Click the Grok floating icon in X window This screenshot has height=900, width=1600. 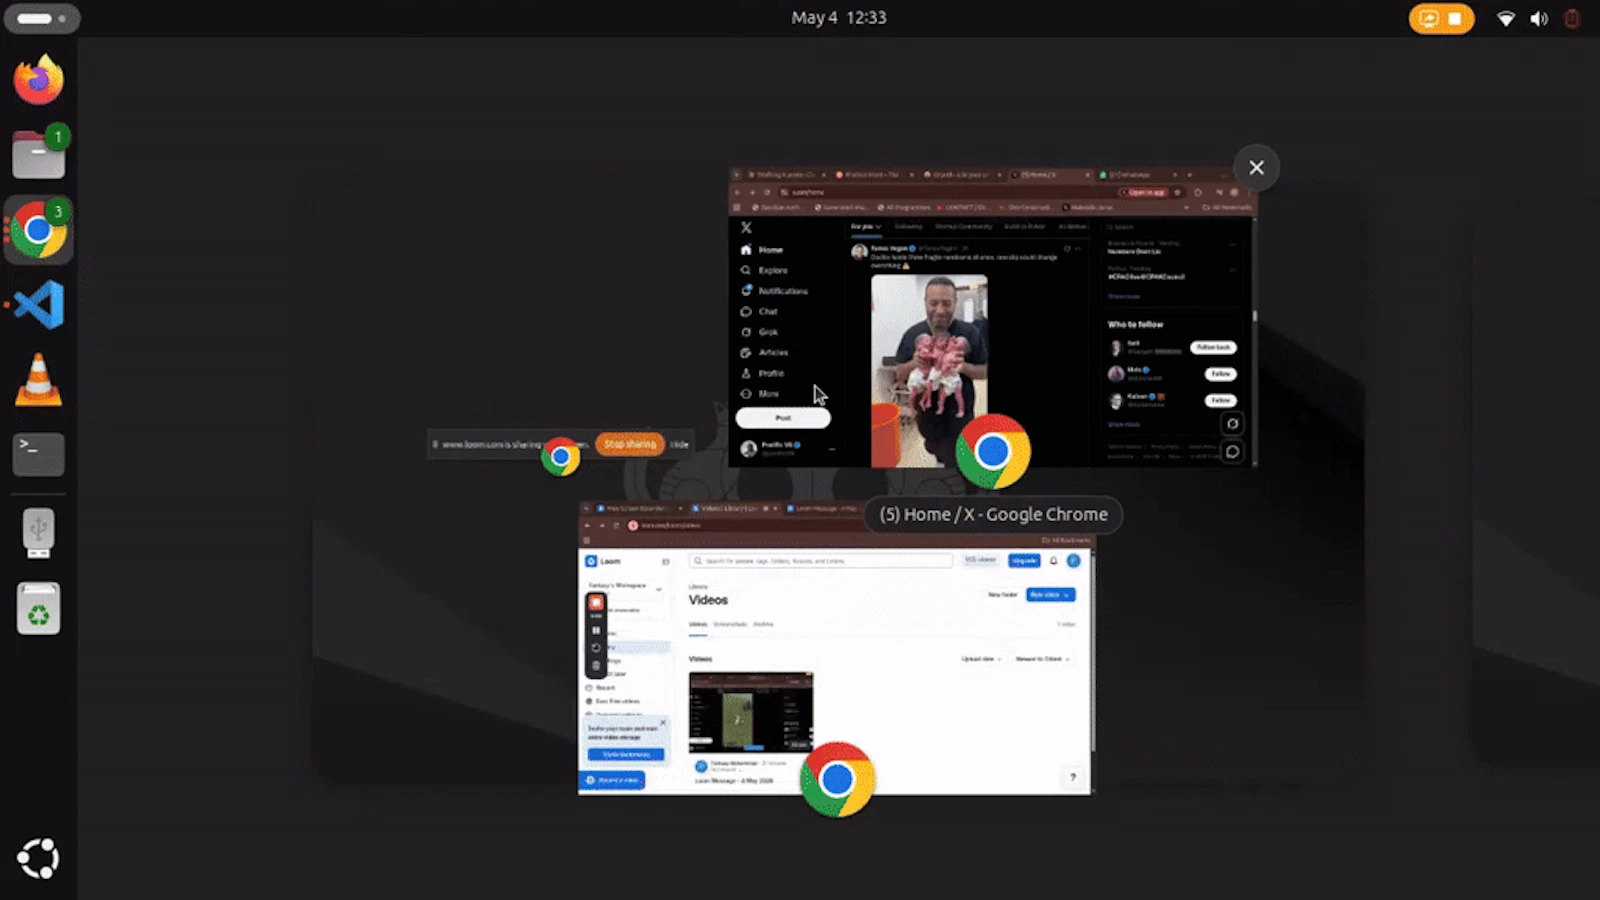tap(1232, 424)
